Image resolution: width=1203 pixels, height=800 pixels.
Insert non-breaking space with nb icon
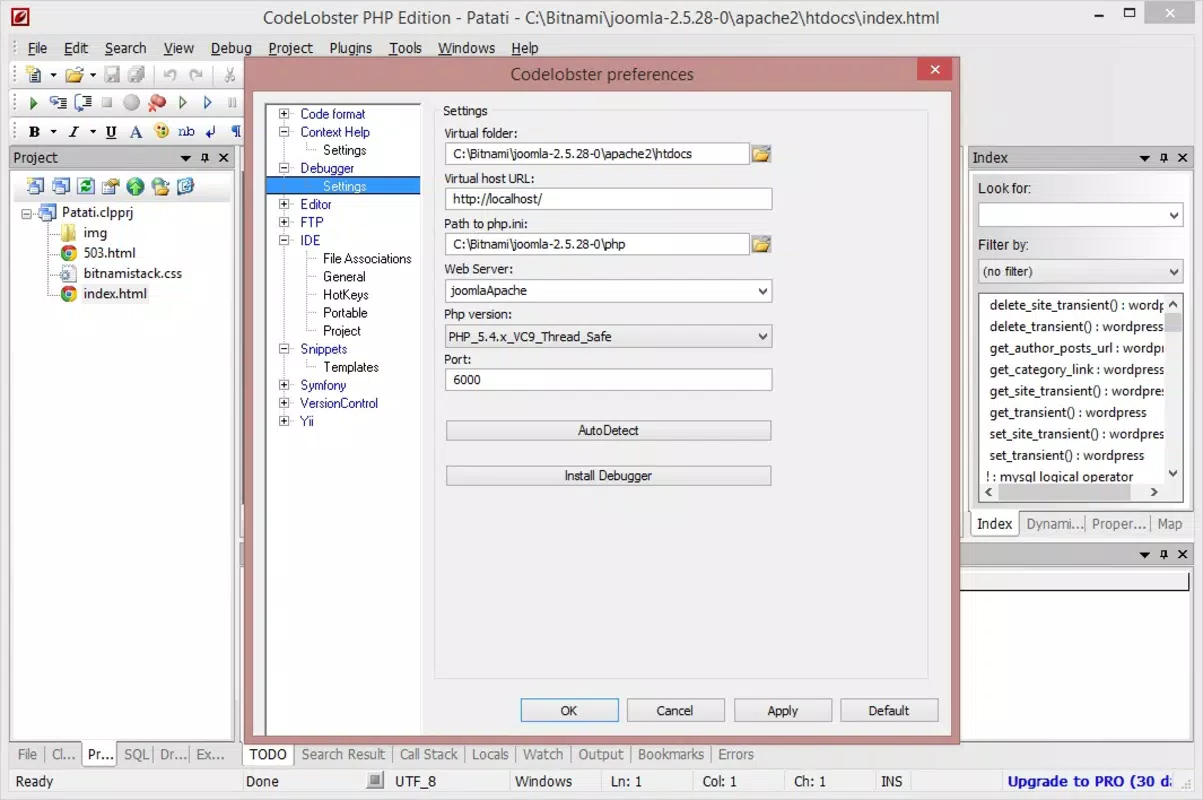(186, 132)
